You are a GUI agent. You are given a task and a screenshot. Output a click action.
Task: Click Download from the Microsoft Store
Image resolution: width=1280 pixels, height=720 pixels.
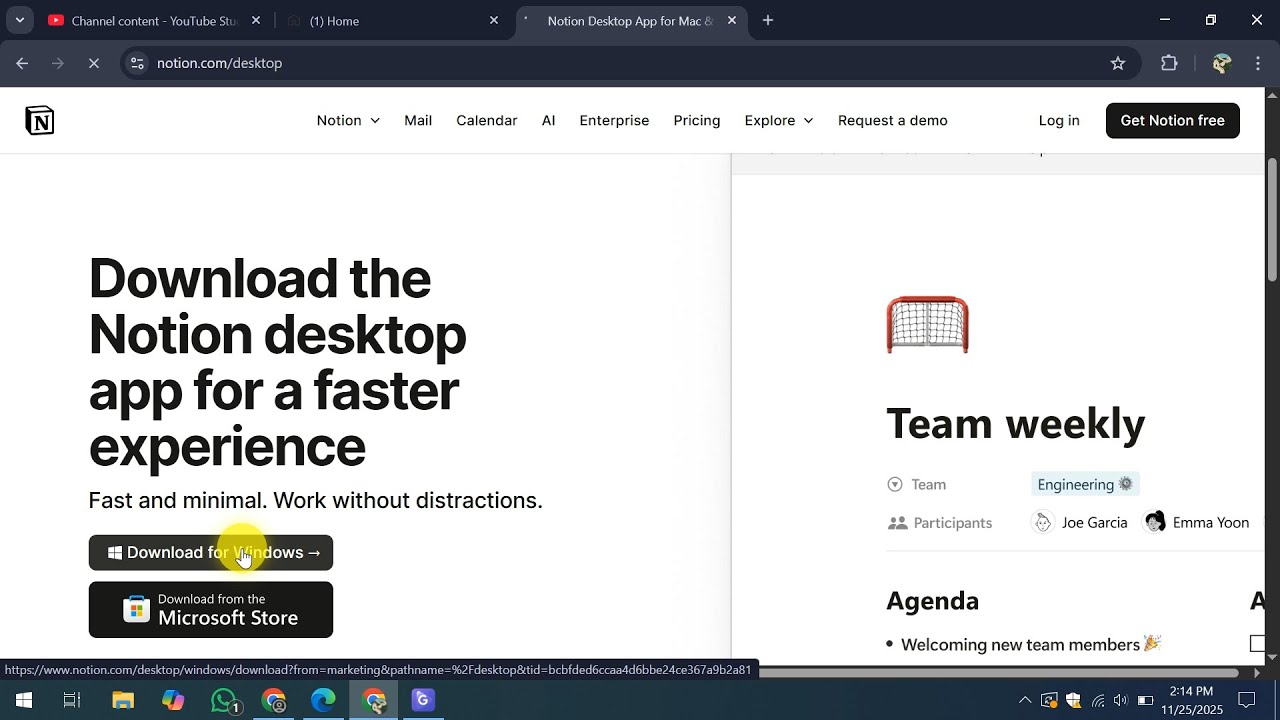click(211, 609)
